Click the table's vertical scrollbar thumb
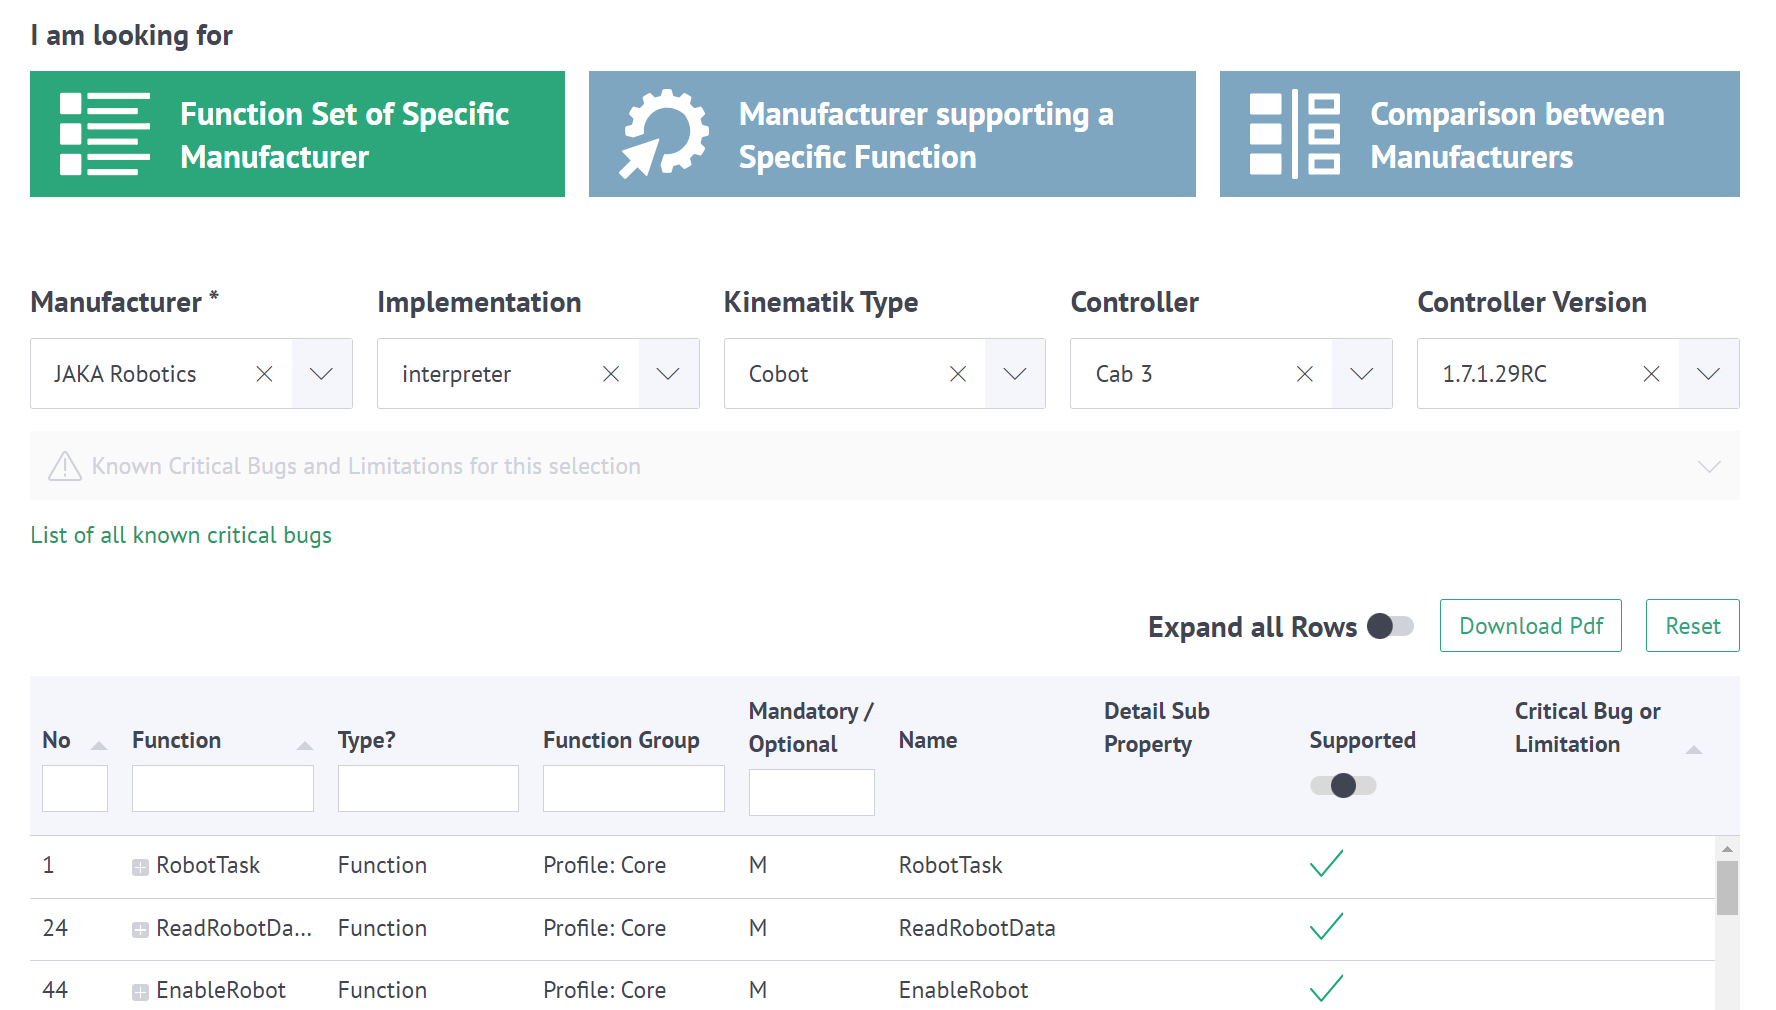This screenshot has height=1010, width=1776. 1727,888
